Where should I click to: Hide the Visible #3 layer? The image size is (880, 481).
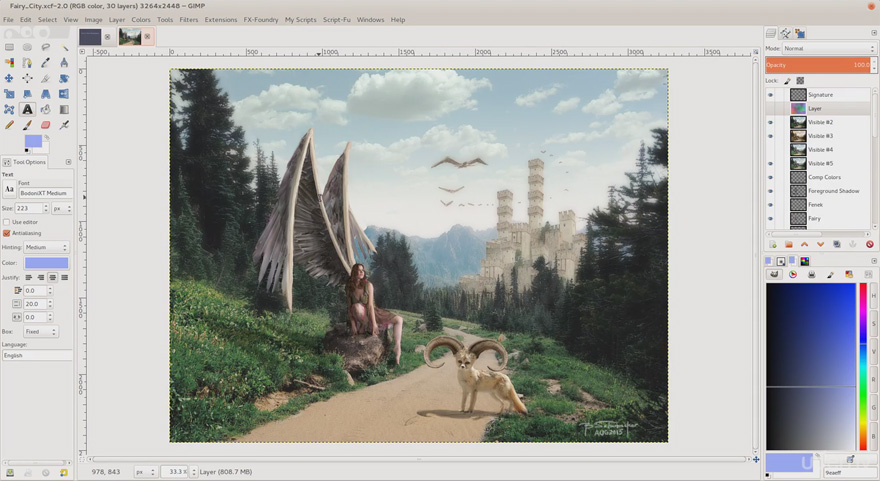(x=771, y=136)
